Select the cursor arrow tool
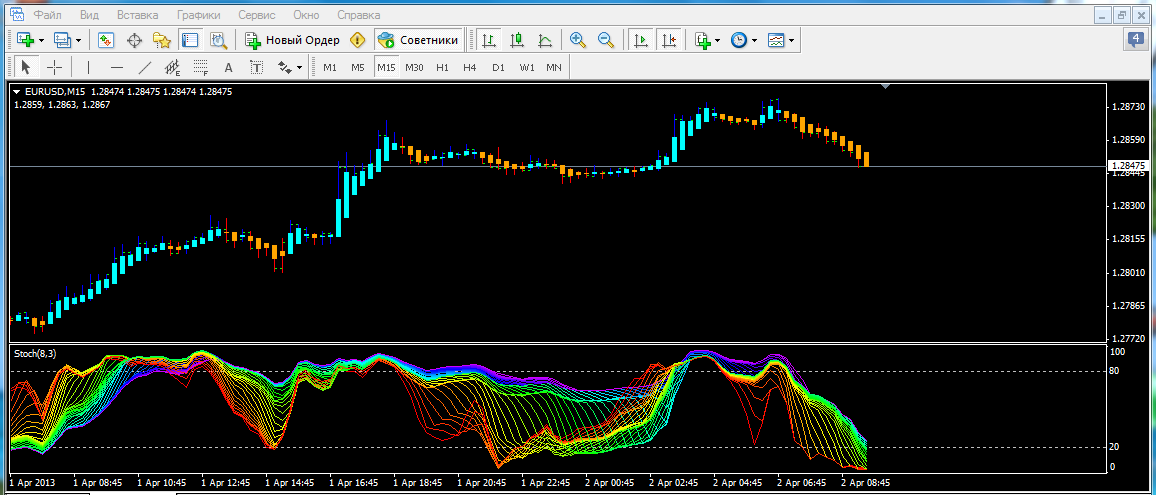 (26, 67)
